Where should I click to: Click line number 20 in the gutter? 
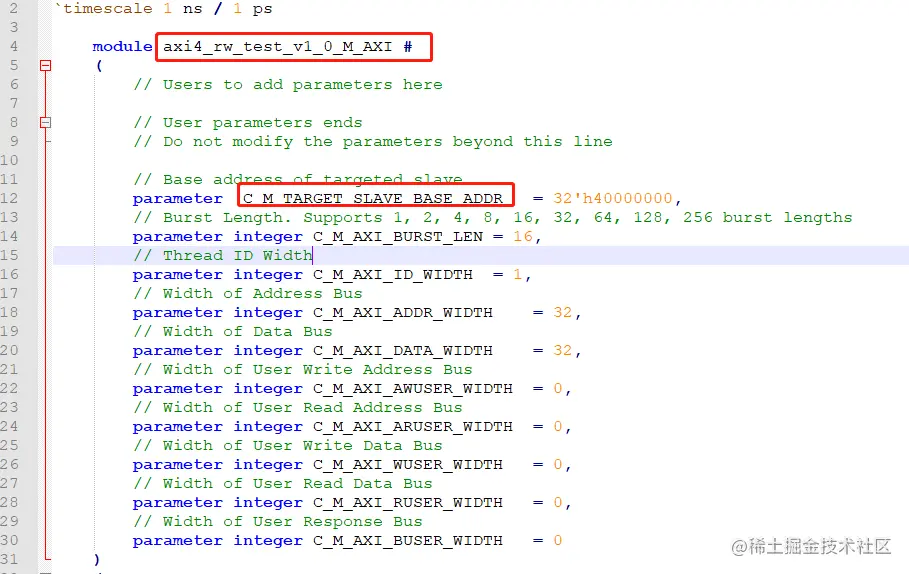click(x=9, y=350)
